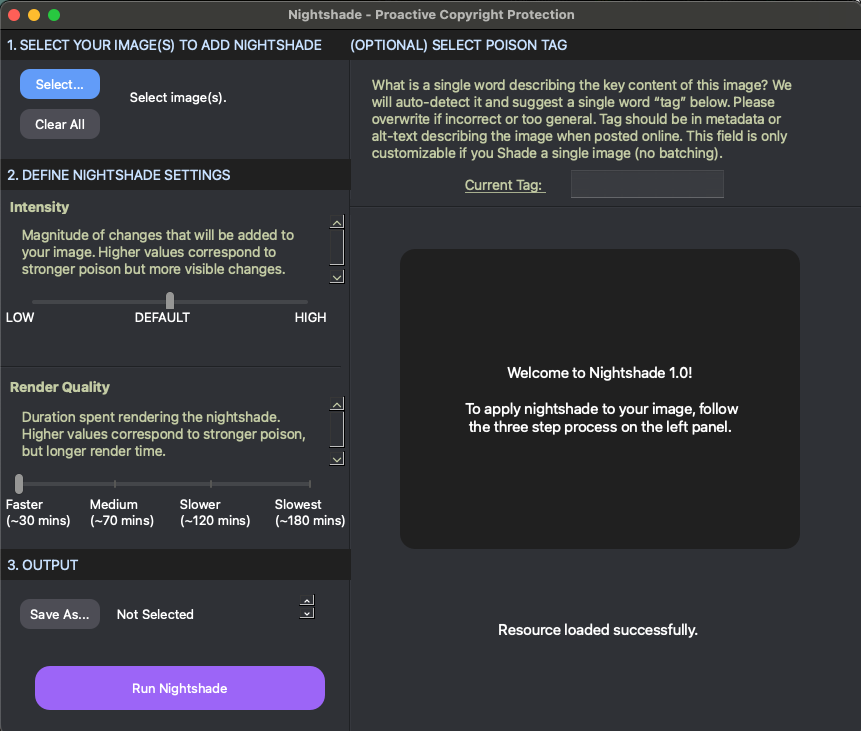
Task: Run Nightshade with the purple button
Action: click(x=180, y=688)
